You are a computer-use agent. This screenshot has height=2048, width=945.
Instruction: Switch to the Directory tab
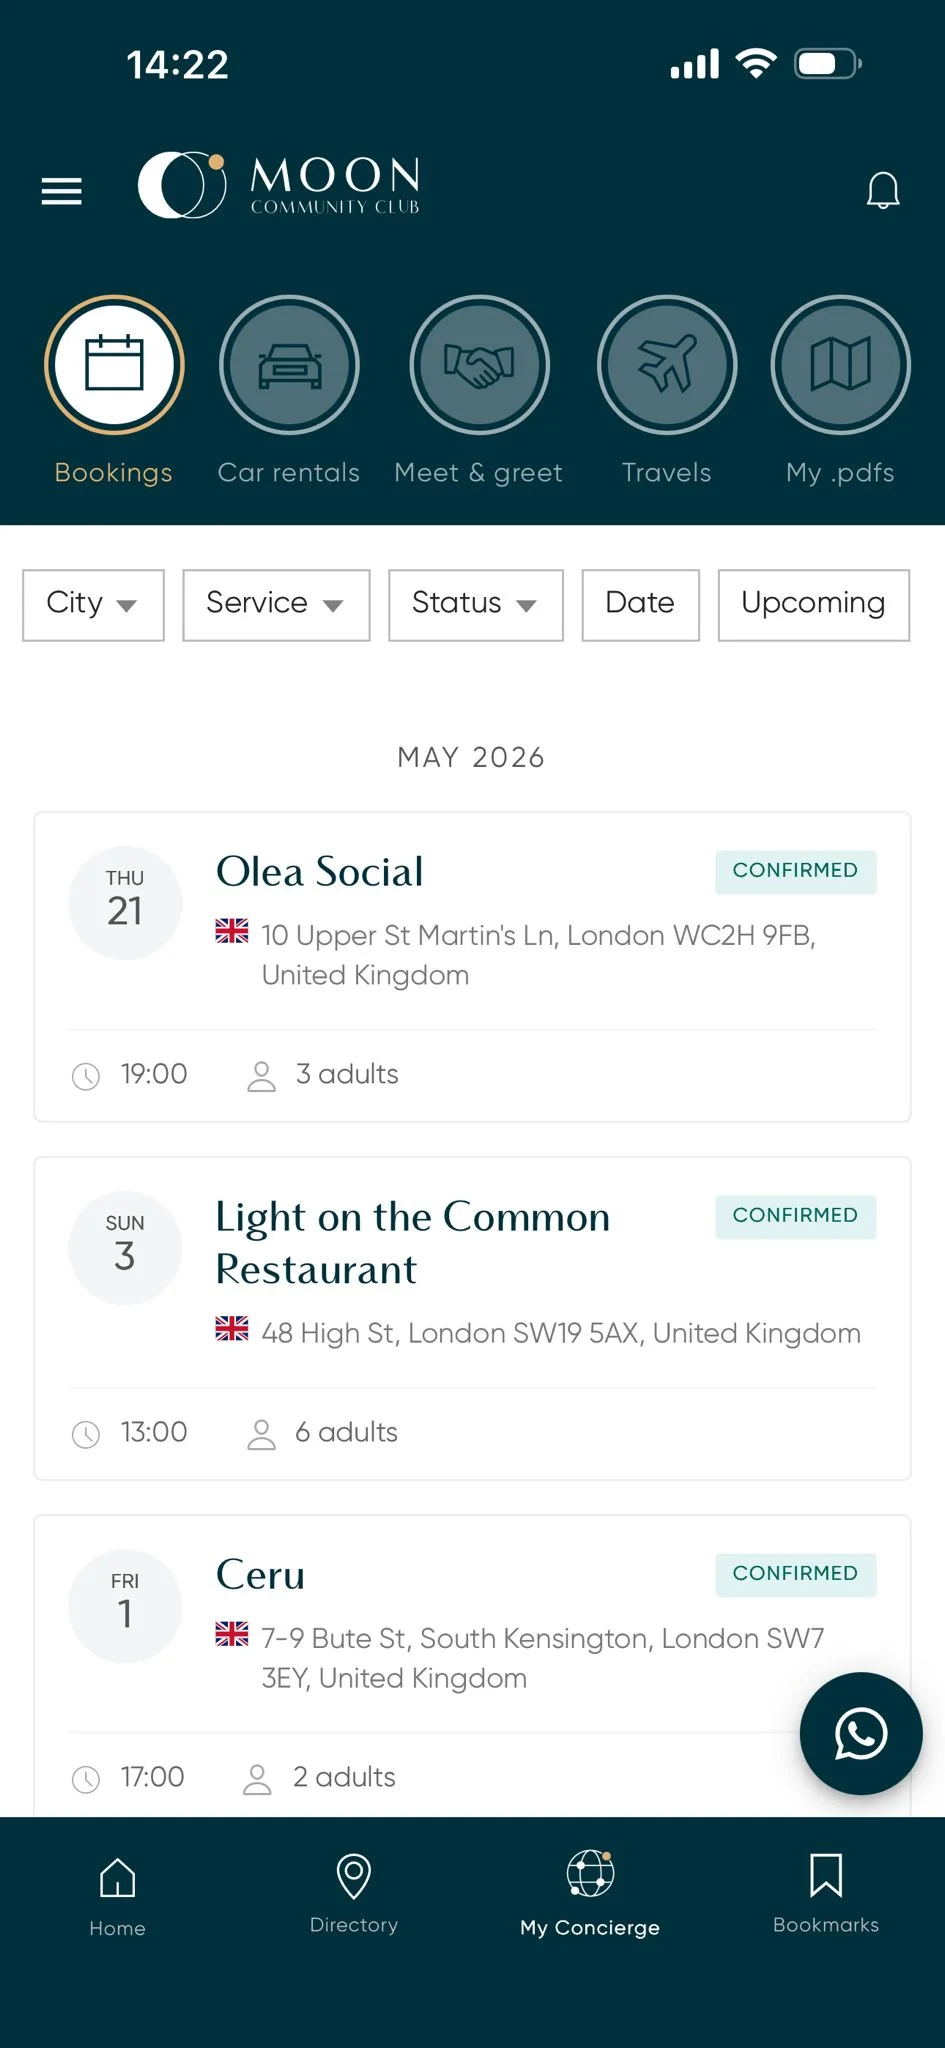[x=354, y=1894]
